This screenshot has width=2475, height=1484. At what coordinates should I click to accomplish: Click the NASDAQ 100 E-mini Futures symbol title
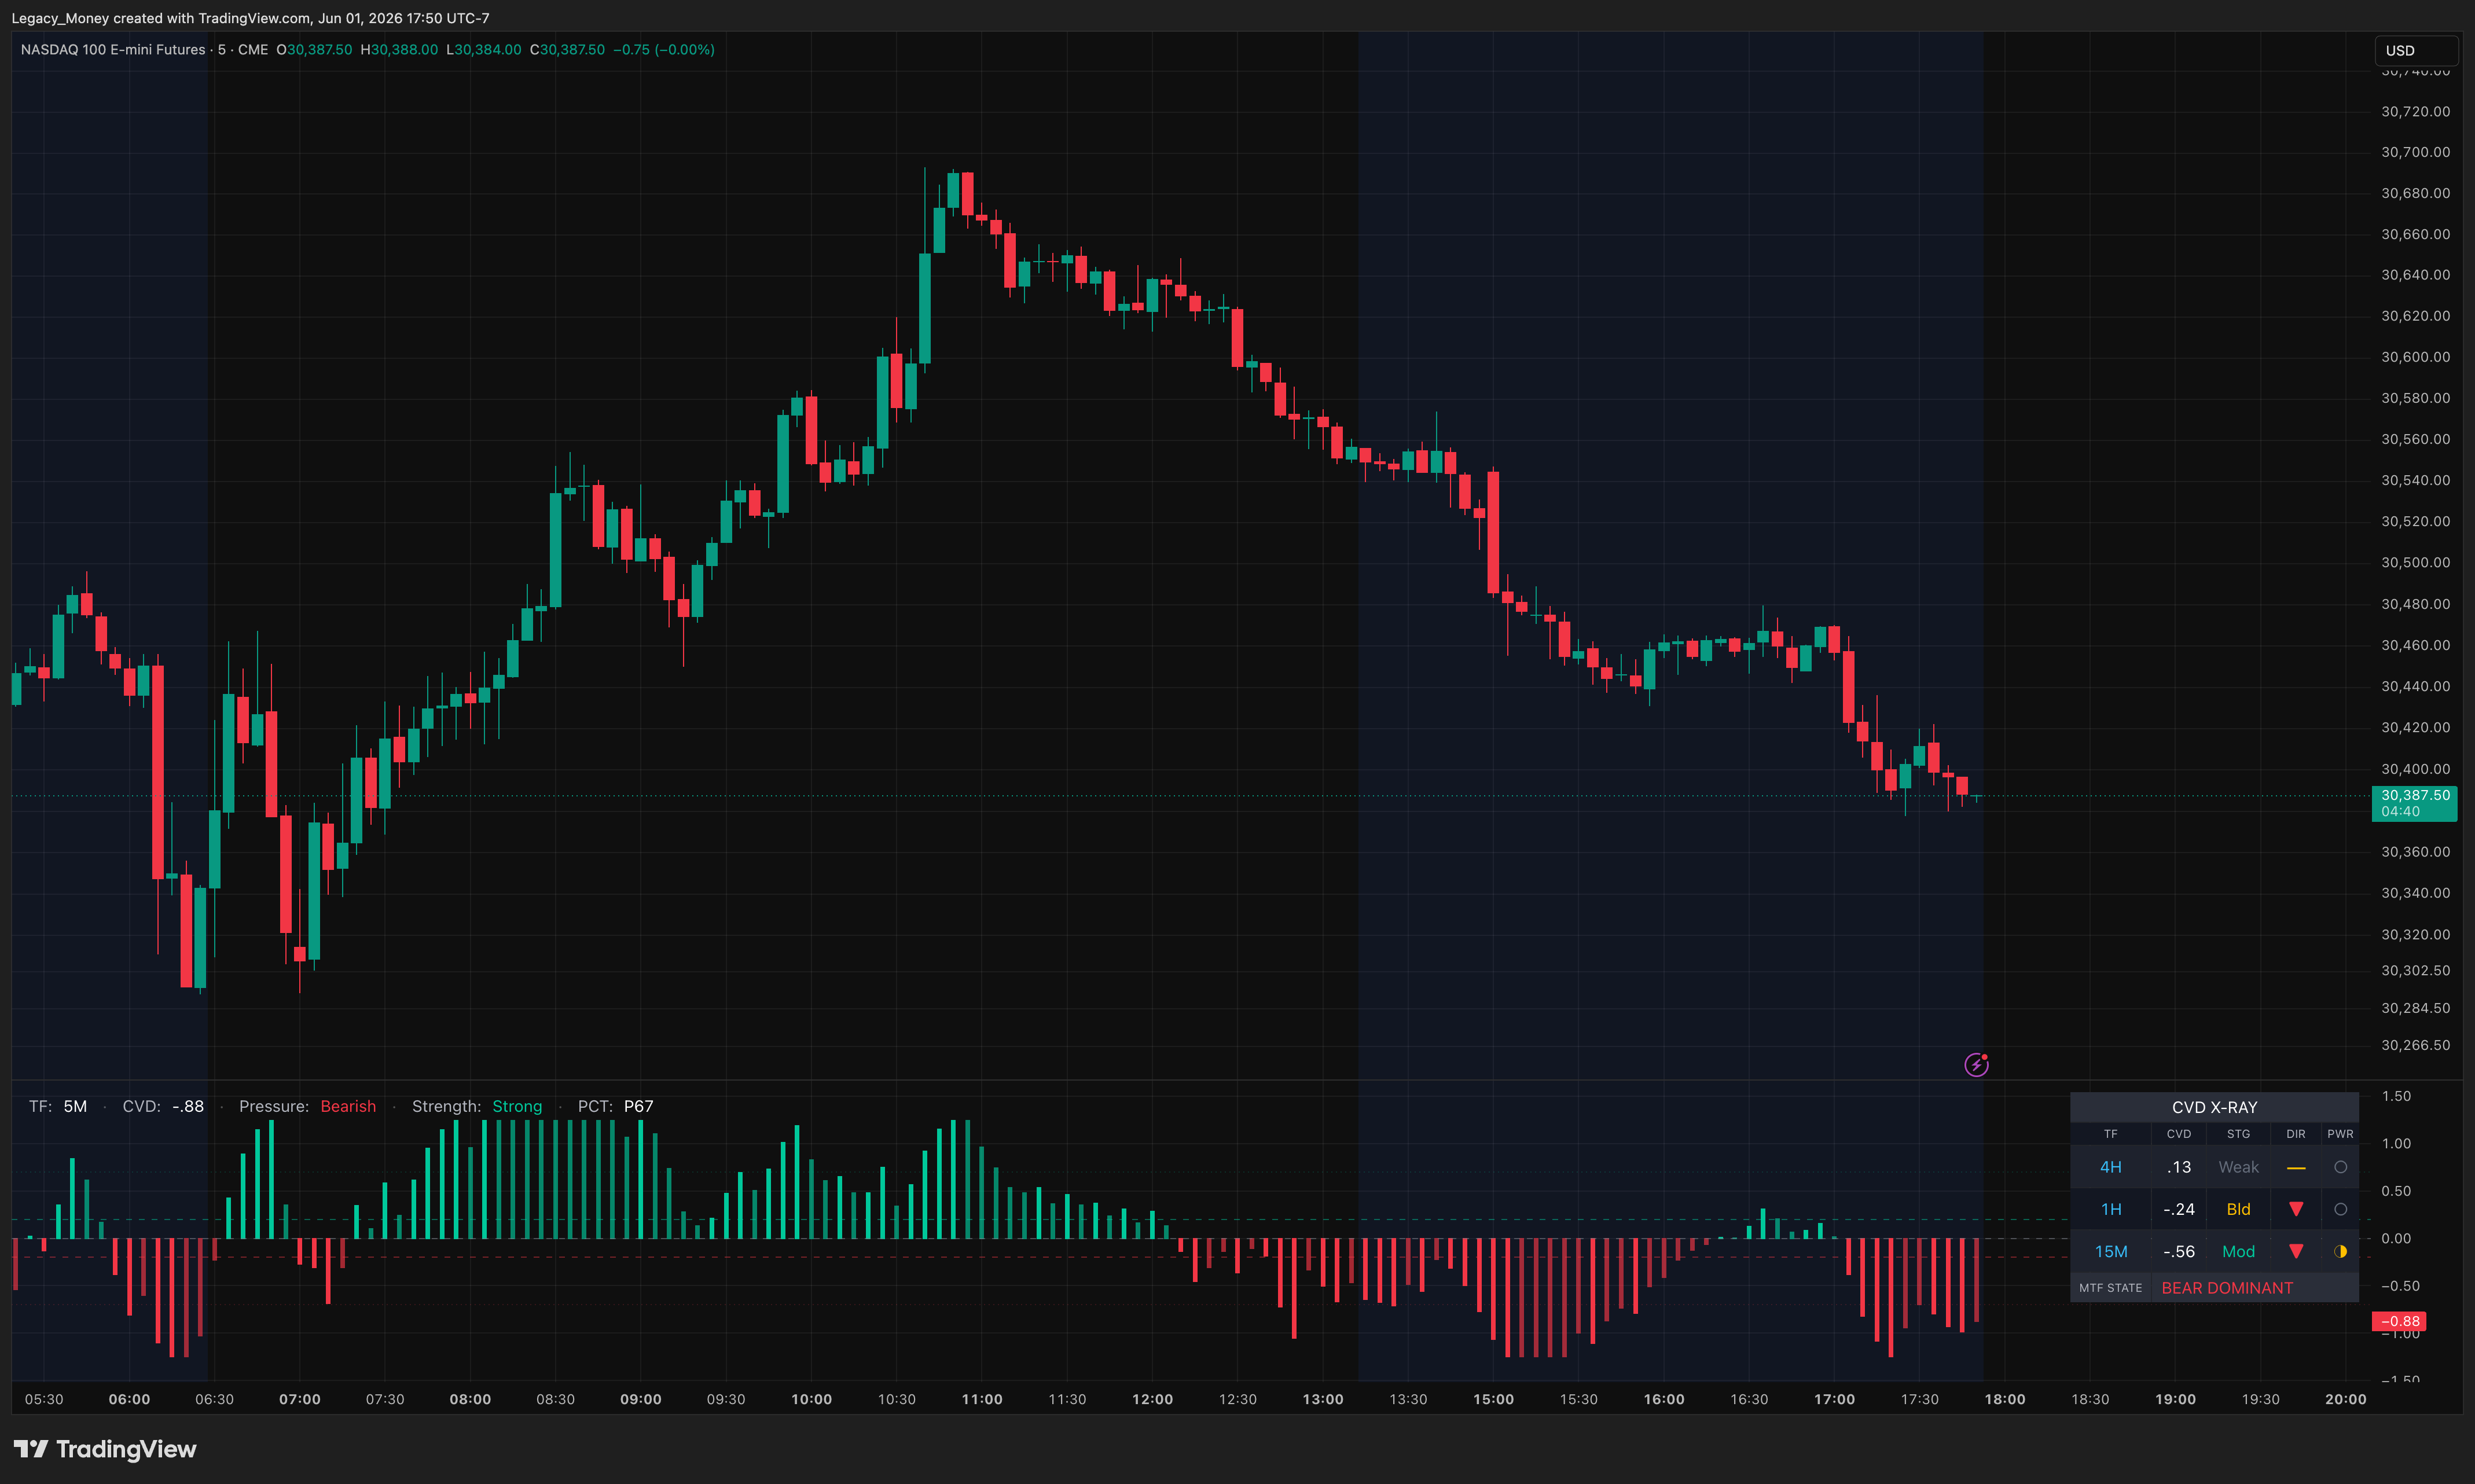click(113, 49)
